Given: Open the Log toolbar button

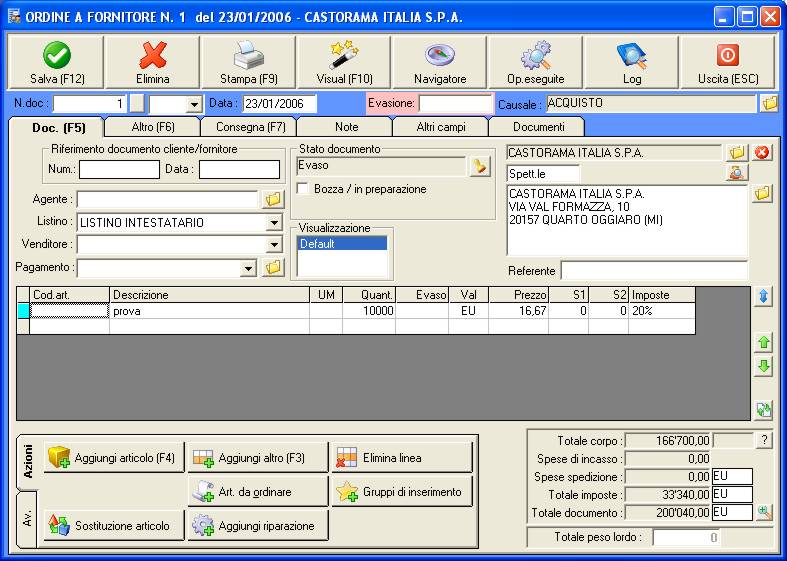Looking at the screenshot, I should pyautogui.click(x=631, y=62).
